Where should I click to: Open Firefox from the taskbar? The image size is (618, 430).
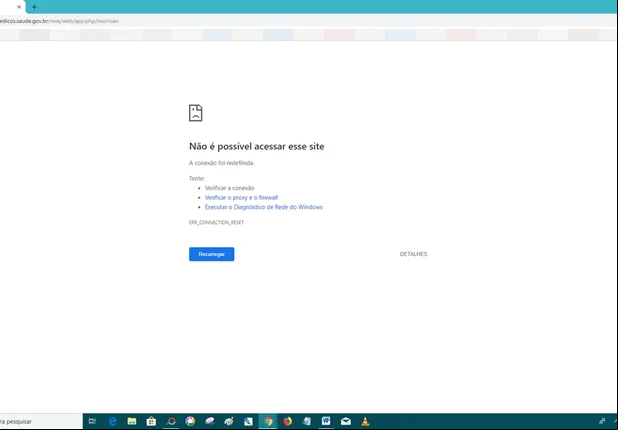click(287, 421)
